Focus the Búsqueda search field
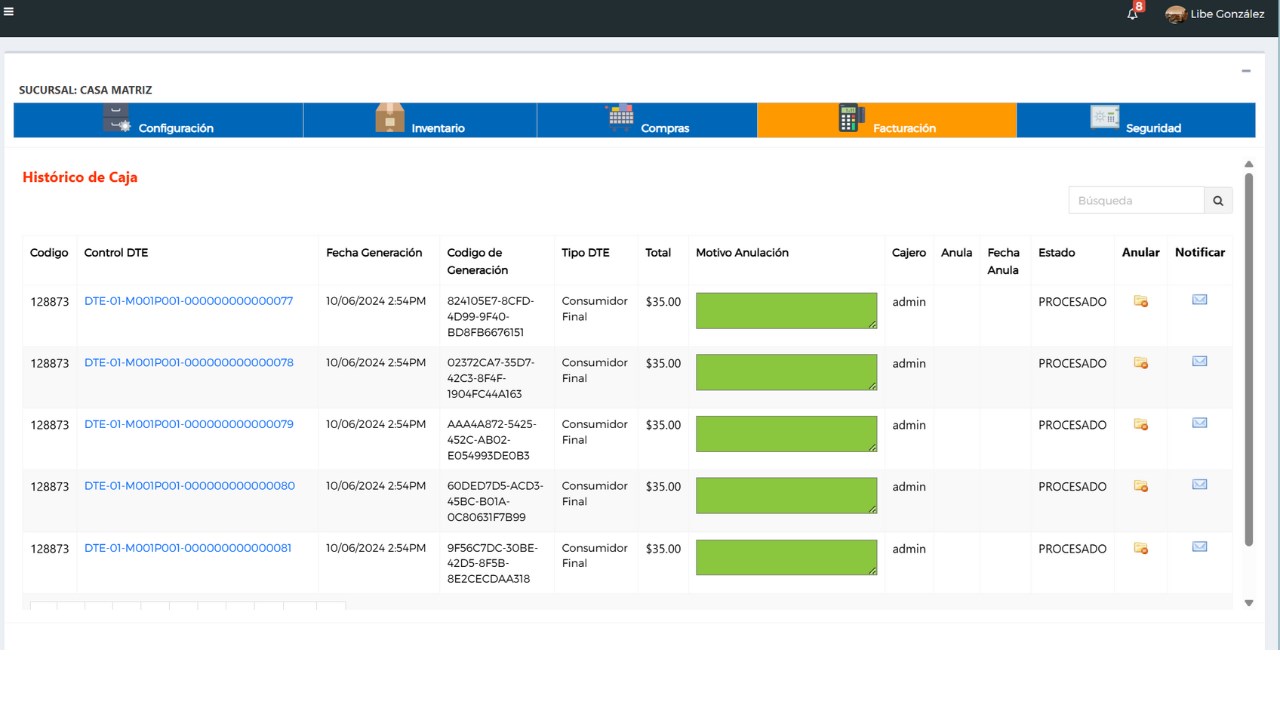 (x=1136, y=200)
